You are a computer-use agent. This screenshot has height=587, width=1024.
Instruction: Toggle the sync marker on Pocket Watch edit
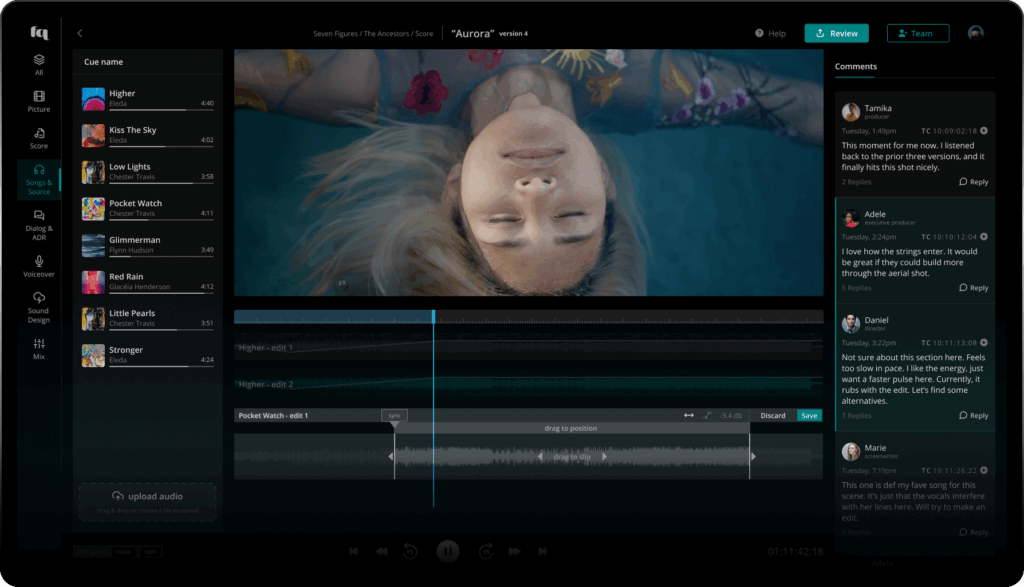pyautogui.click(x=394, y=415)
